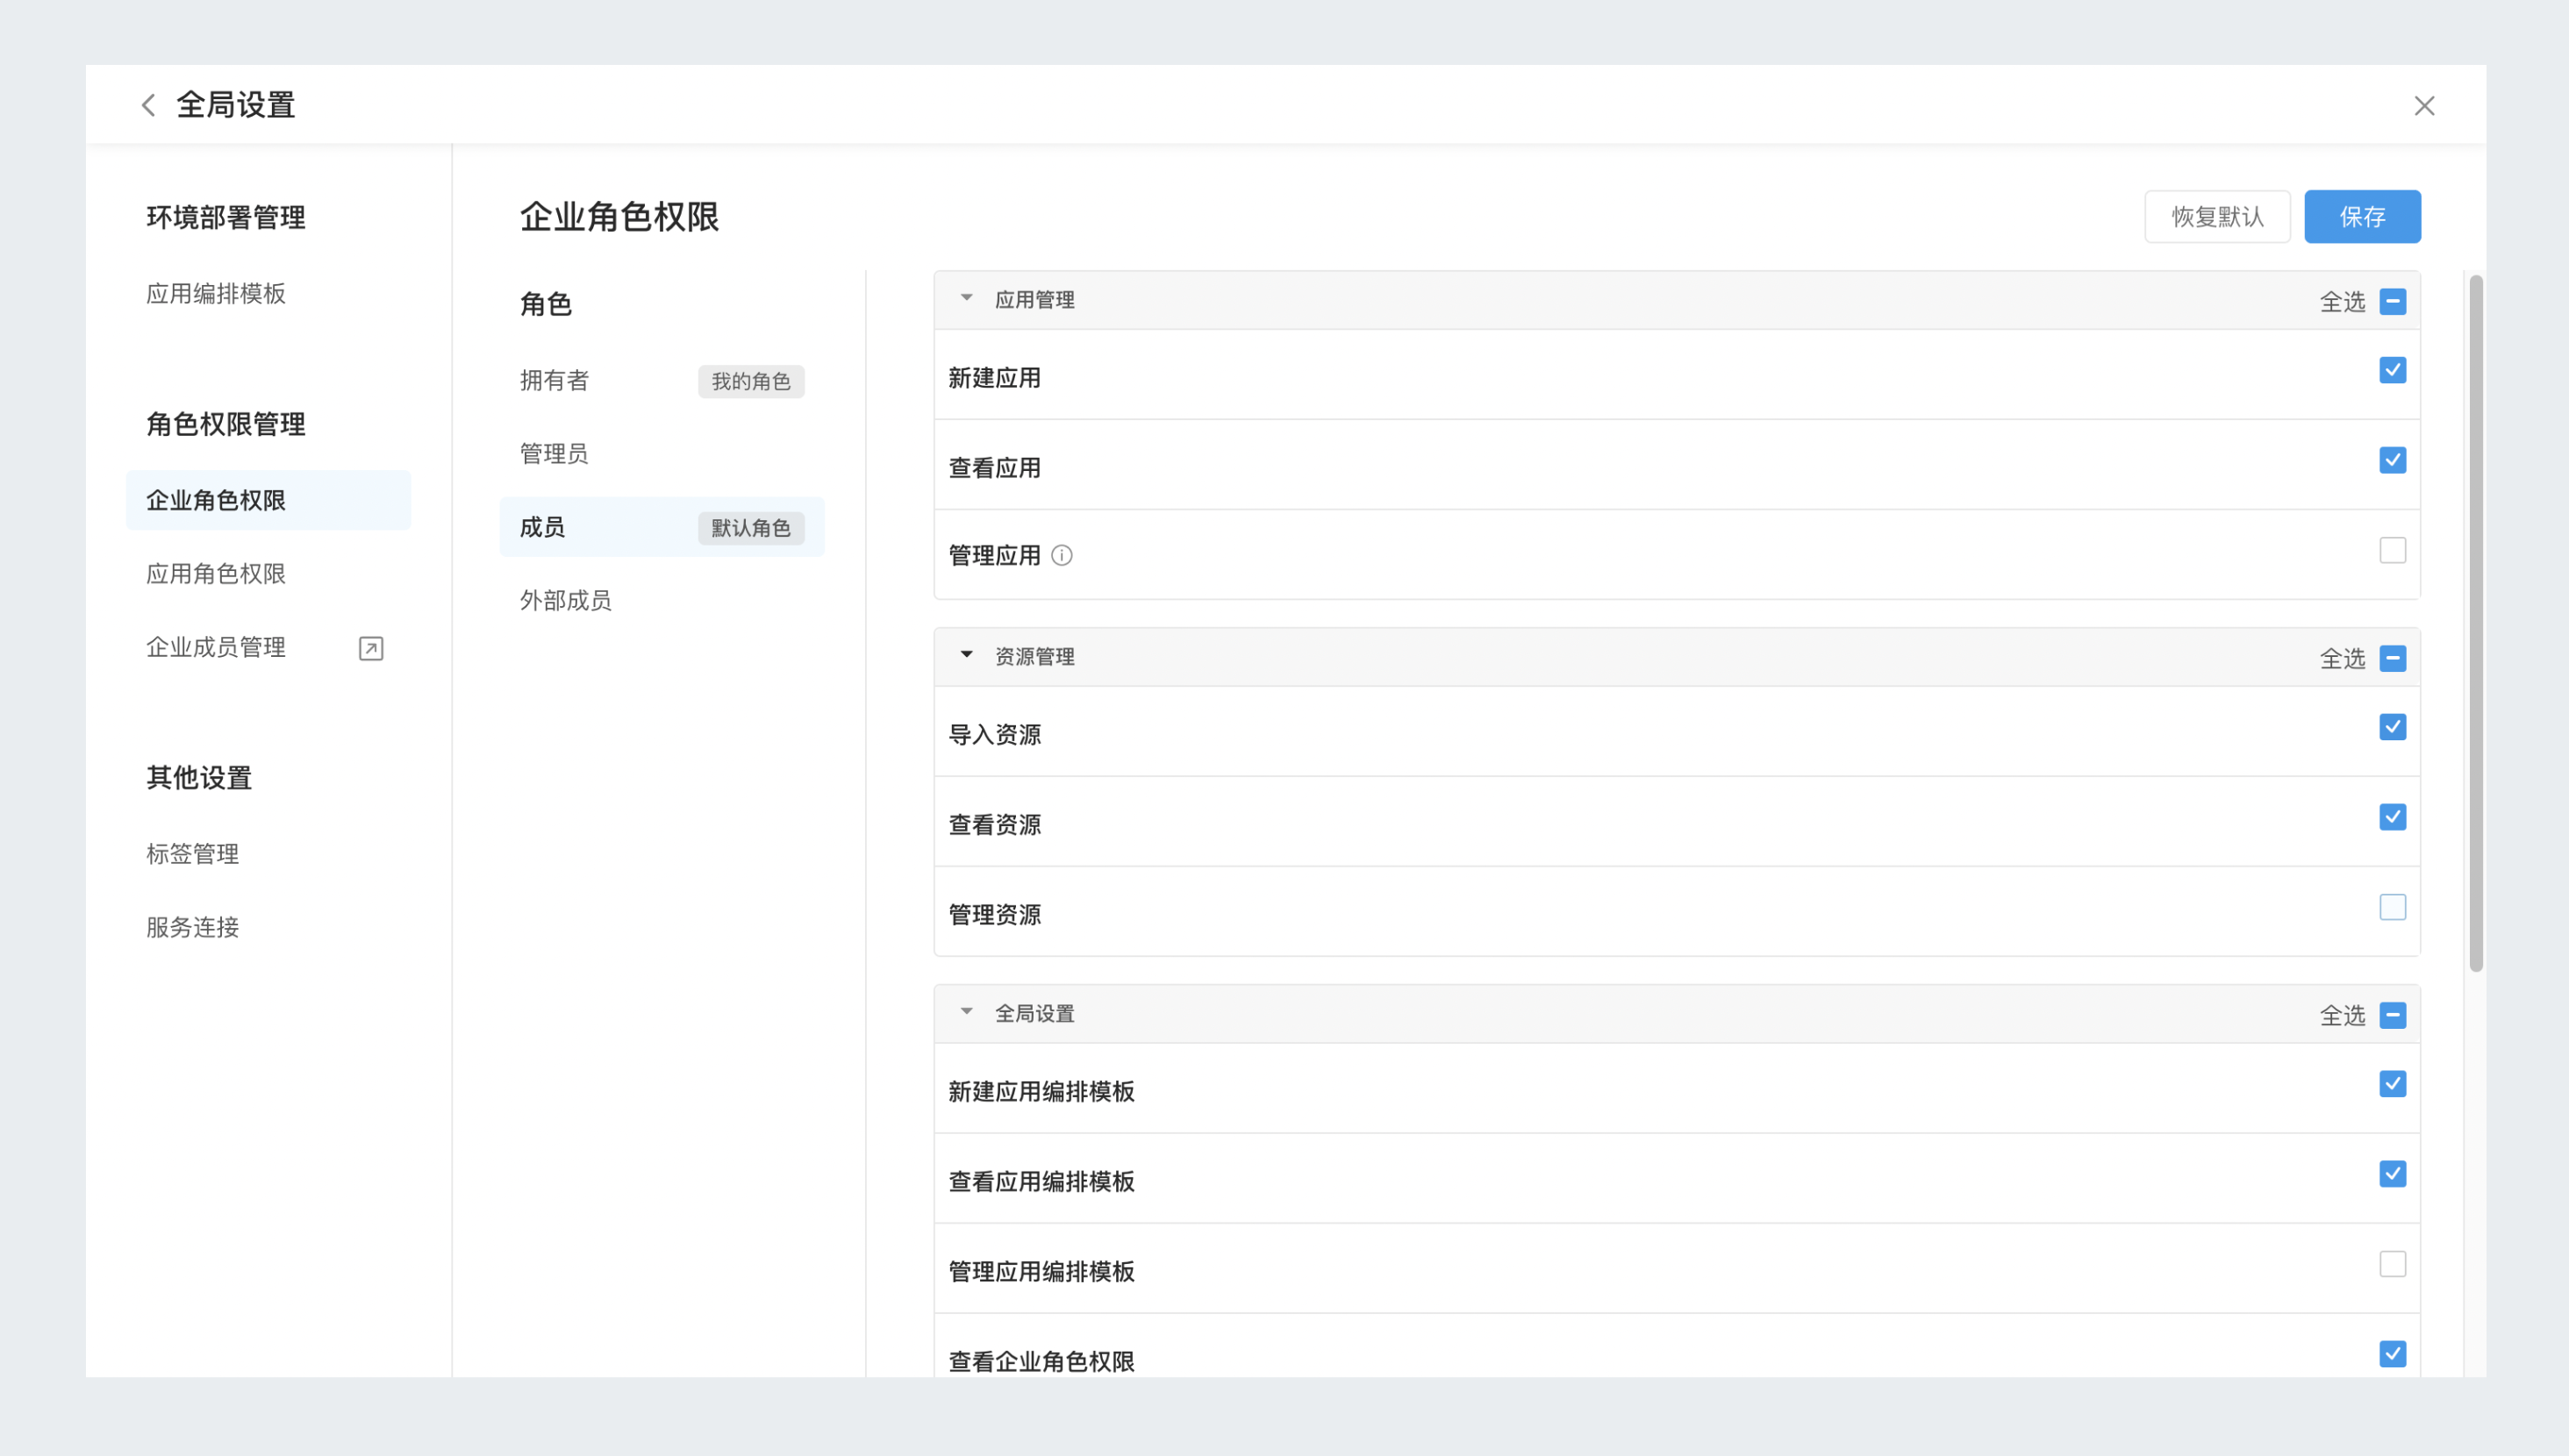The image size is (2569, 1456).
Task: Click the blue 保存 button
Action: 2362,216
